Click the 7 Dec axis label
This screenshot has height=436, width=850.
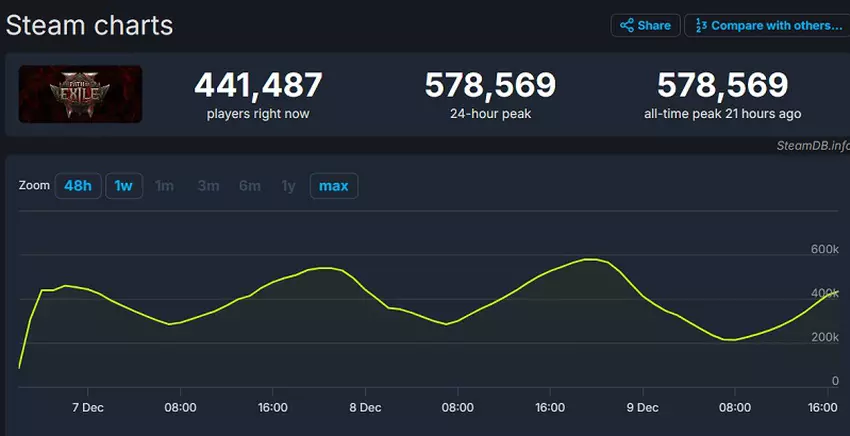(87, 408)
